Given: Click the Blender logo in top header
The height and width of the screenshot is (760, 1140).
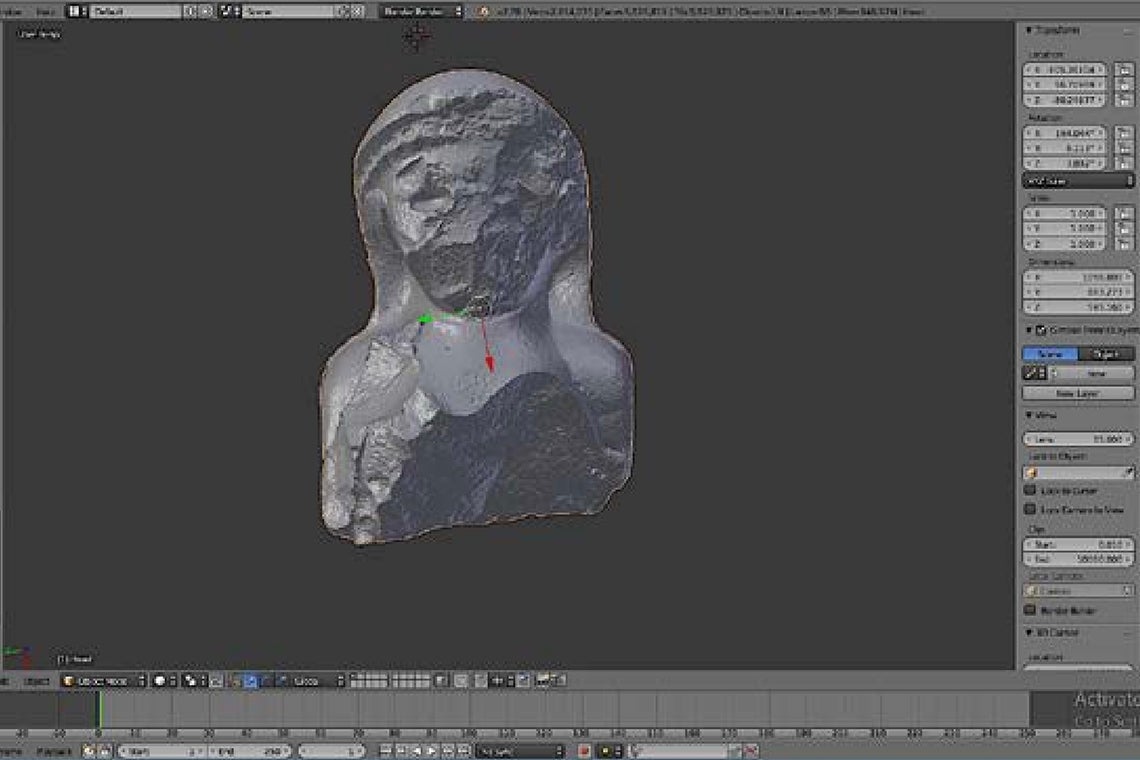Looking at the screenshot, I should click(485, 12).
